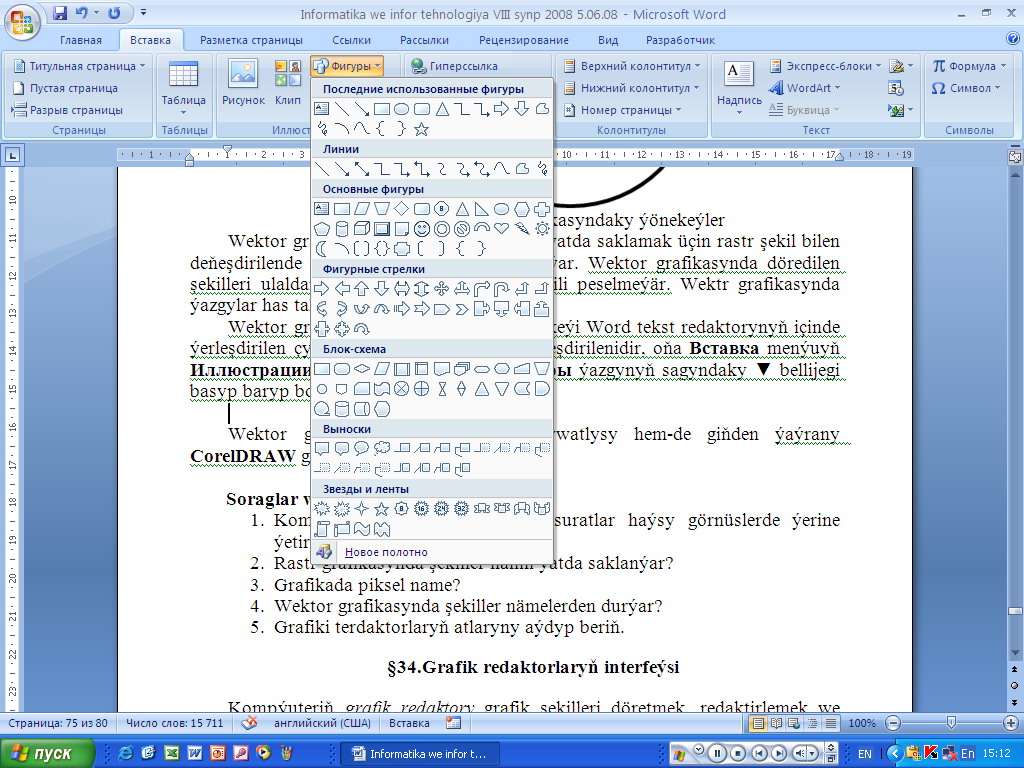This screenshot has height=768, width=1024.
Task: Click the zoom out minus button
Action: [x=893, y=723]
